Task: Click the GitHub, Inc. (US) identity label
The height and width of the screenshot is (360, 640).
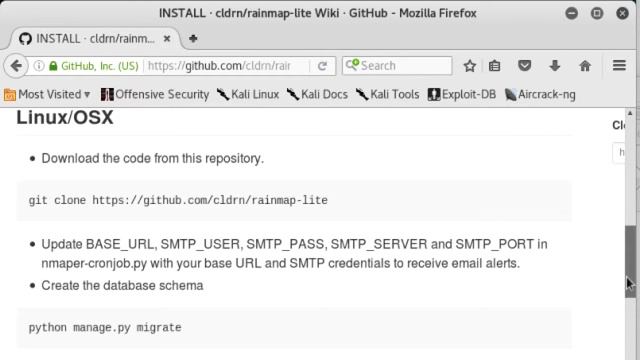Action: [100, 66]
